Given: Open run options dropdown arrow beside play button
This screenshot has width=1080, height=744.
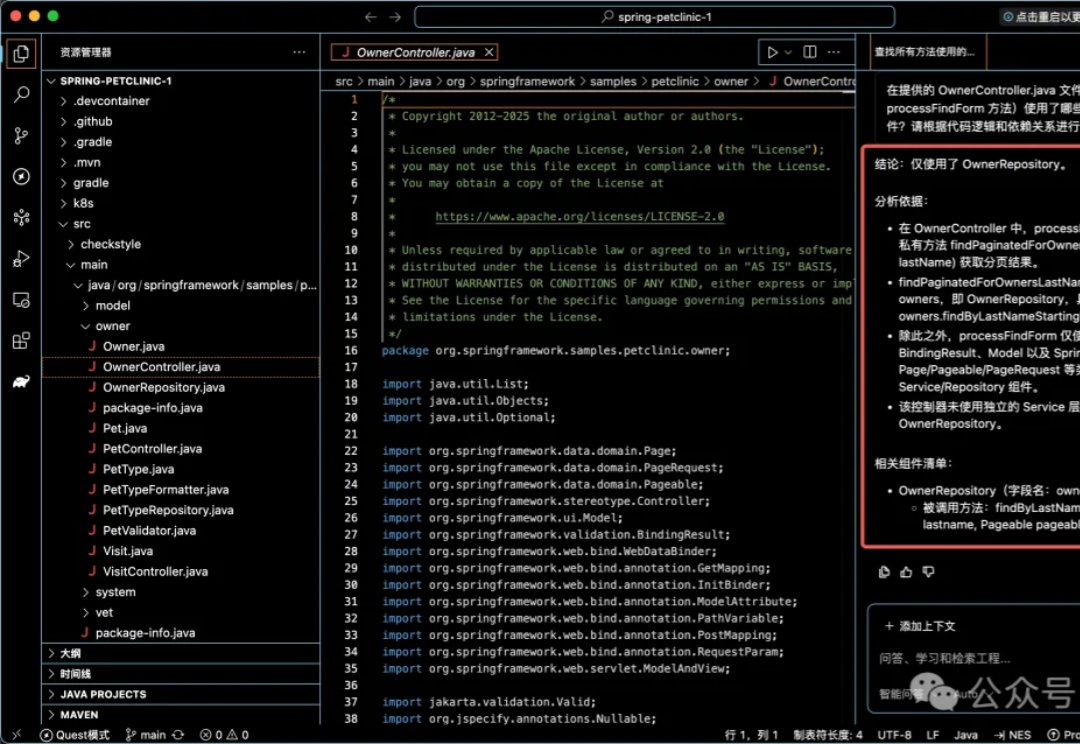Looking at the screenshot, I should (x=788, y=52).
